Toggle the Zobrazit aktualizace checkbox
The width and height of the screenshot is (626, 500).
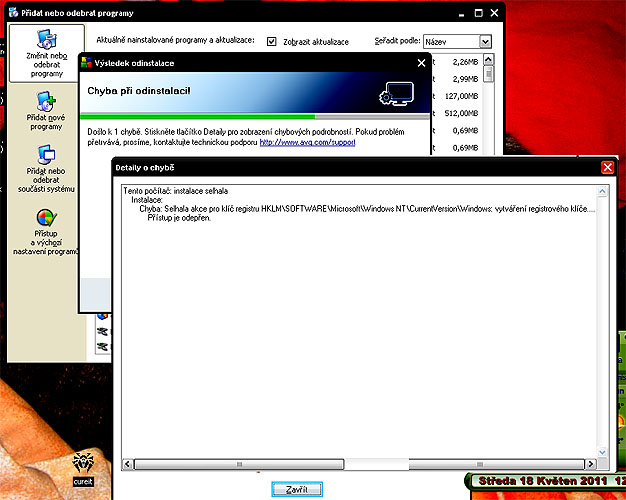pyautogui.click(x=271, y=41)
